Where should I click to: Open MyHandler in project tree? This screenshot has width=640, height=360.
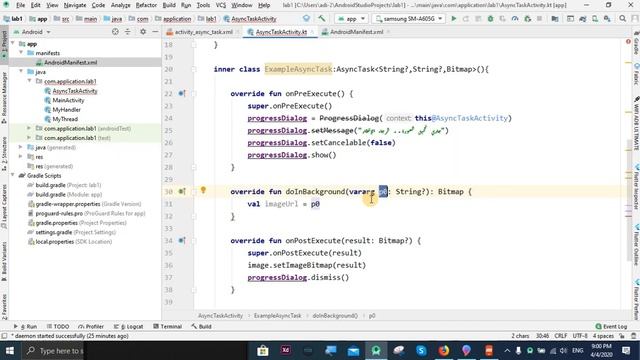coord(66,109)
